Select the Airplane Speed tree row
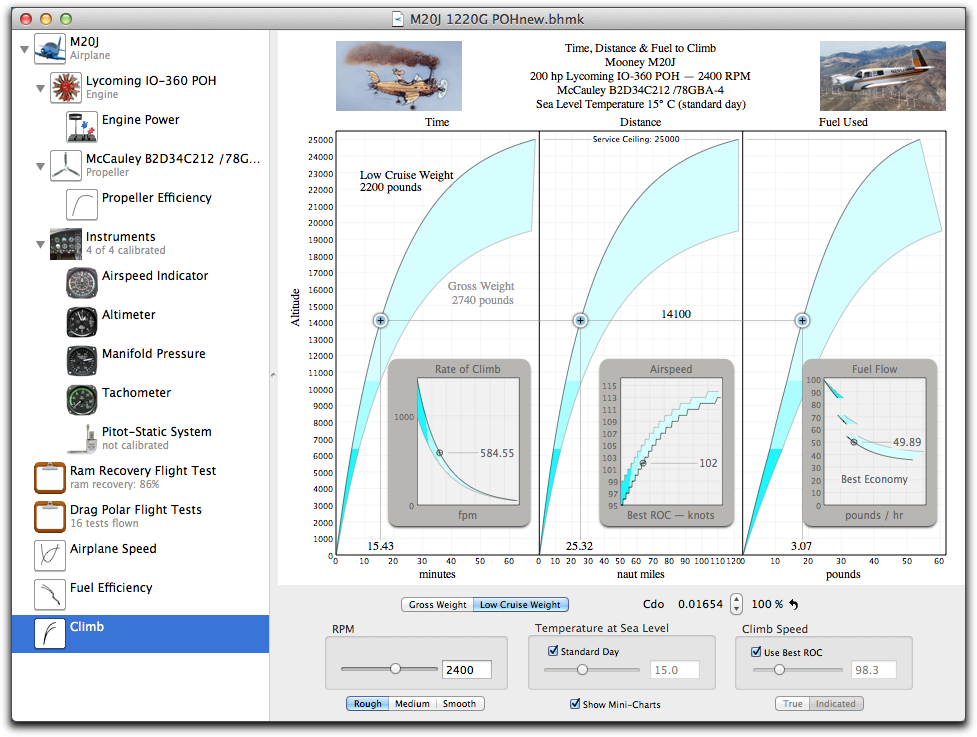Viewport: 977px width, 737px height. click(x=141, y=556)
